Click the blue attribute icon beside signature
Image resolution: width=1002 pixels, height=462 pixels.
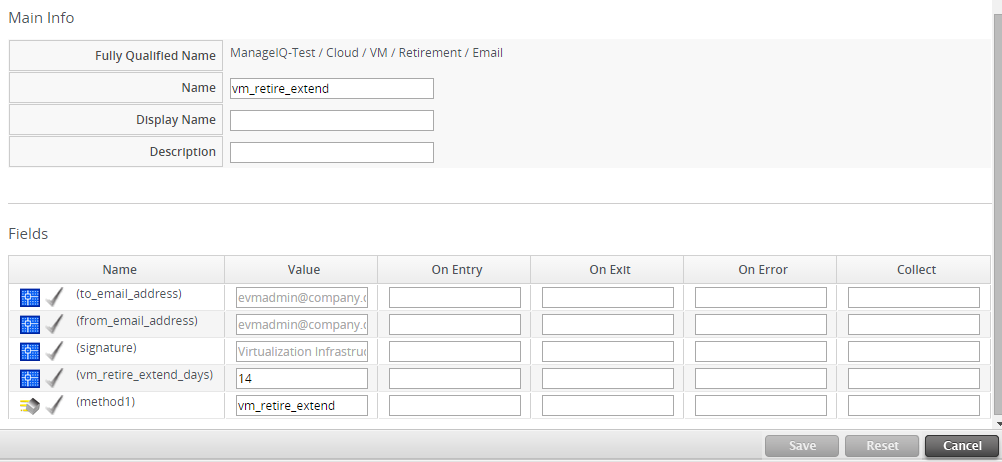30,352
